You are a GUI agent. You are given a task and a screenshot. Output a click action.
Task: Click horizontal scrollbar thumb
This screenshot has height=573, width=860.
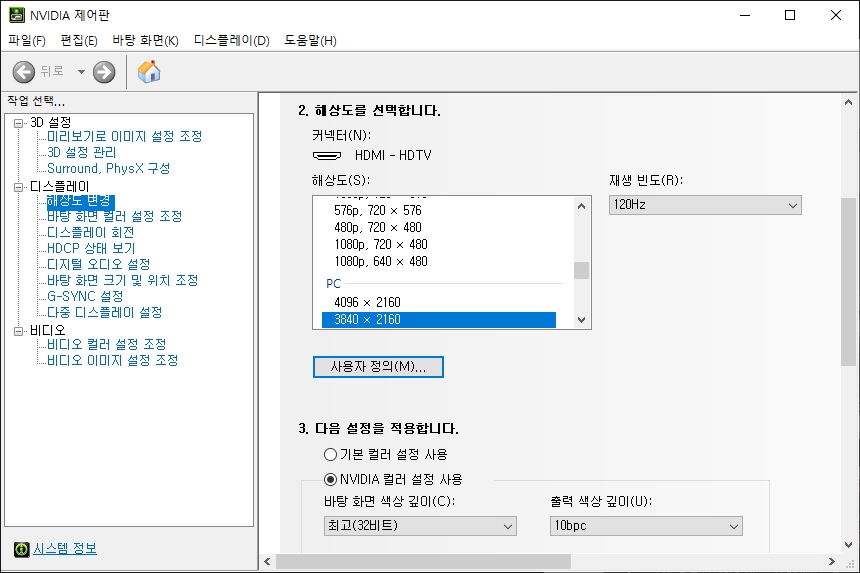coord(423,561)
